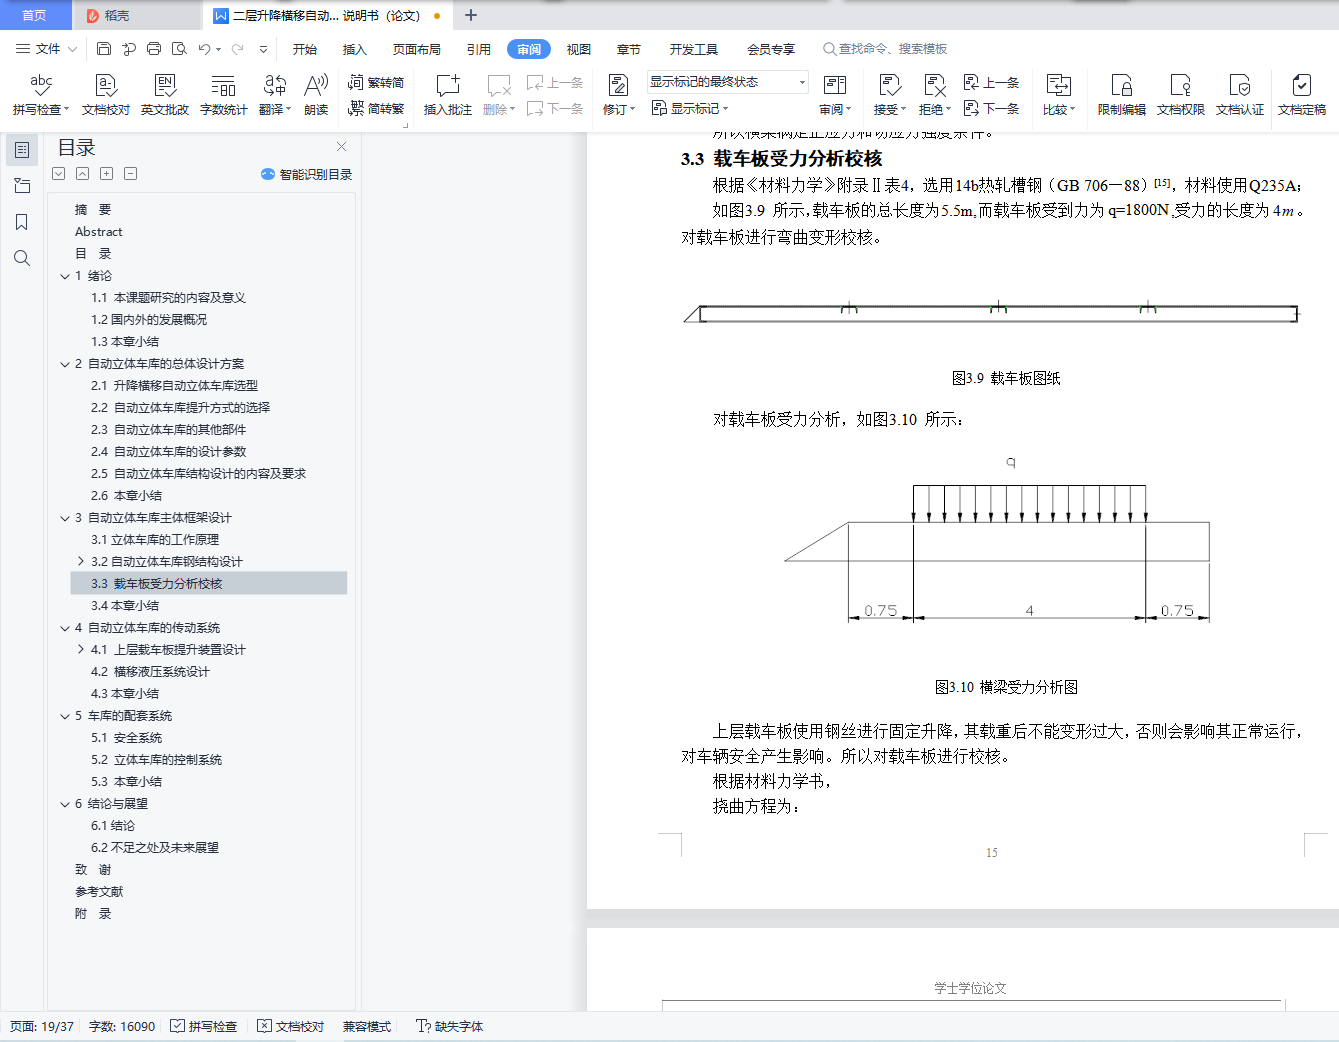This screenshot has width=1339, height=1042.
Task: Switch to the 视图 ribbon tab
Action: pyautogui.click(x=579, y=49)
